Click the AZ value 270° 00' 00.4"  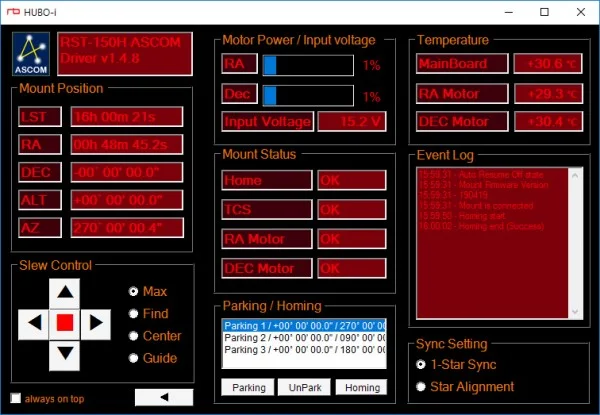pyautogui.click(x=127, y=228)
